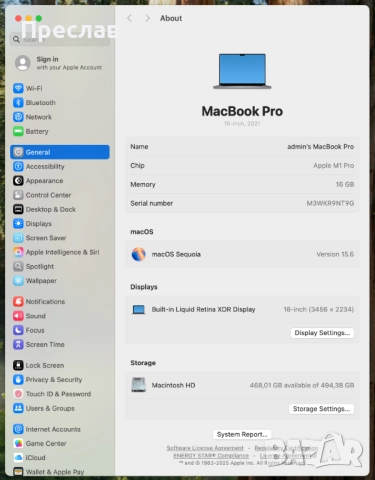Open the Screen Time hourglass icon

click(x=18, y=344)
